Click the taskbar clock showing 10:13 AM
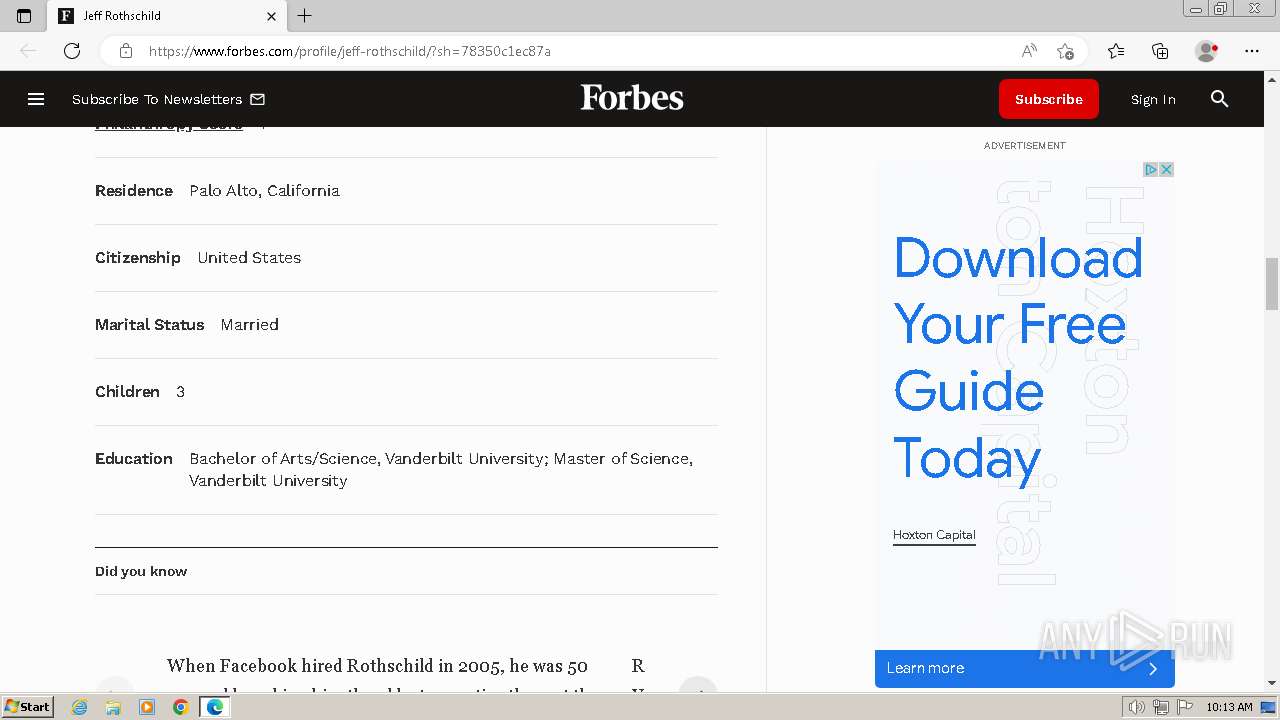The image size is (1280, 720). pyautogui.click(x=1229, y=707)
